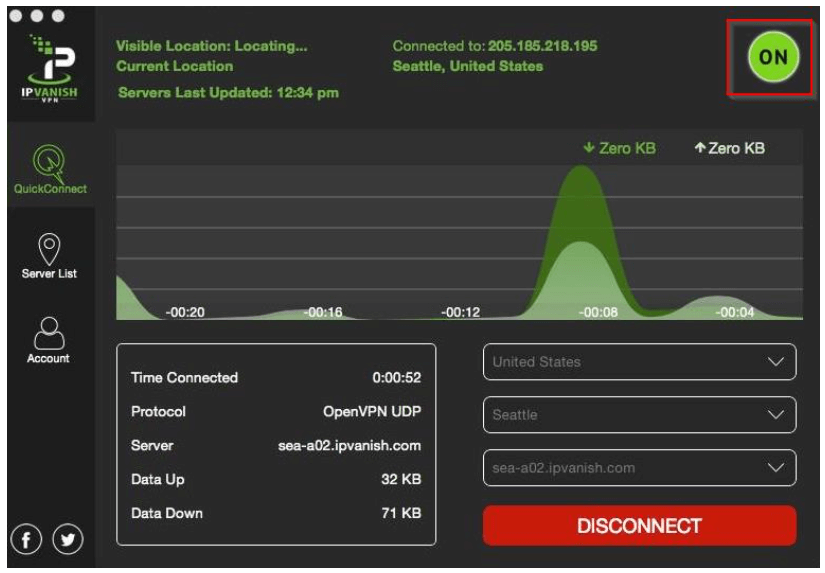Click the Data Down label
825x573 pixels.
[167, 513]
